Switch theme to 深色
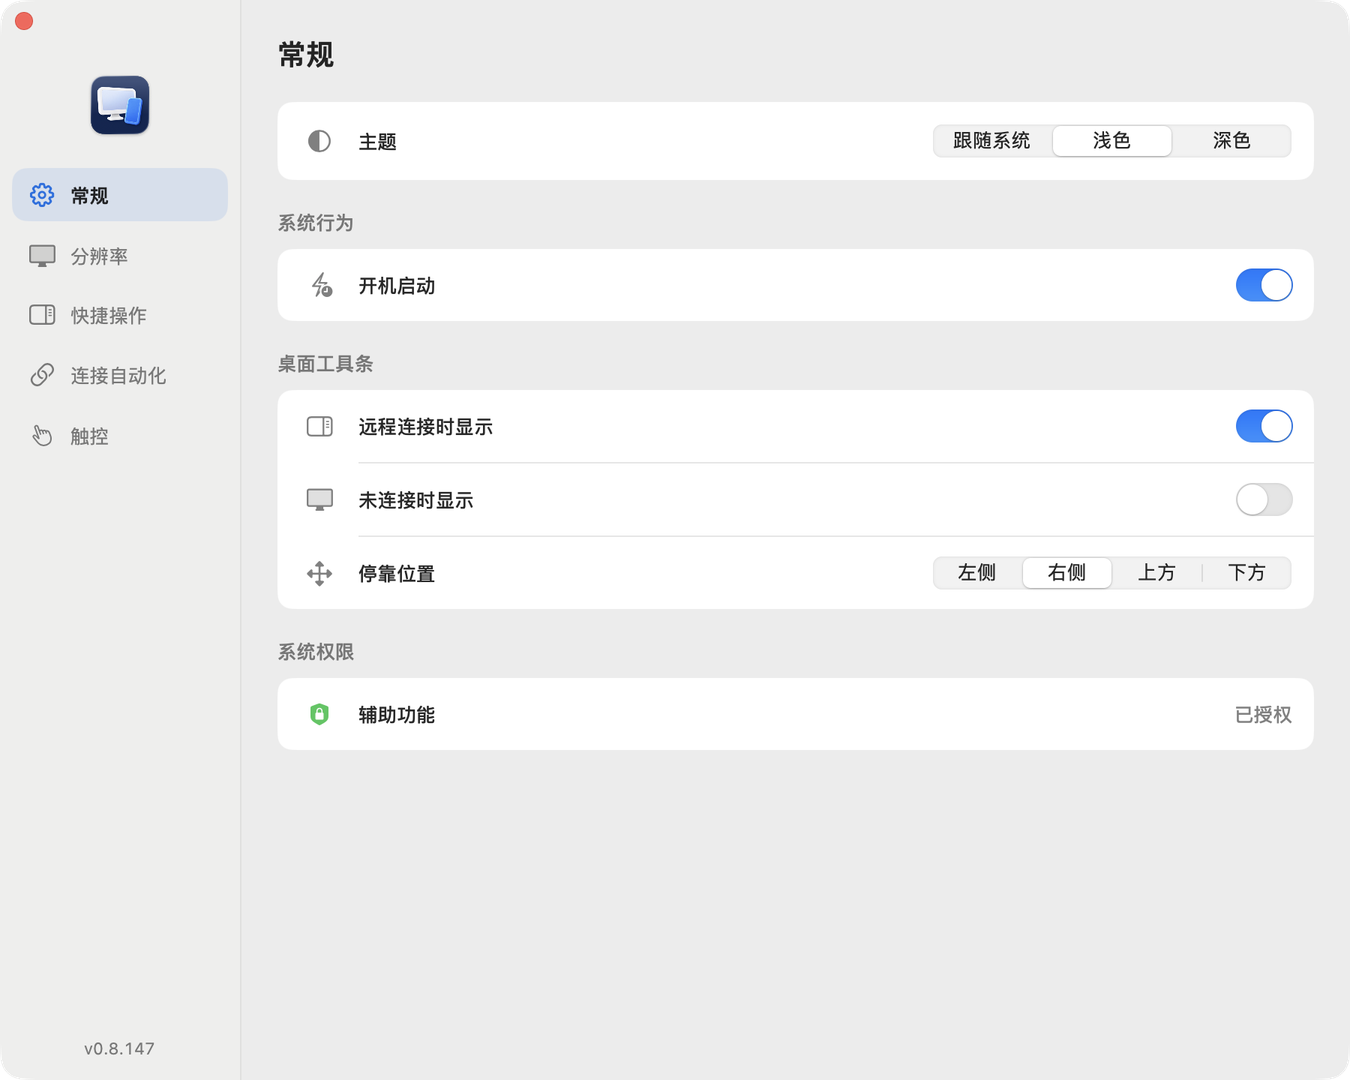The width and height of the screenshot is (1350, 1080). (x=1231, y=141)
